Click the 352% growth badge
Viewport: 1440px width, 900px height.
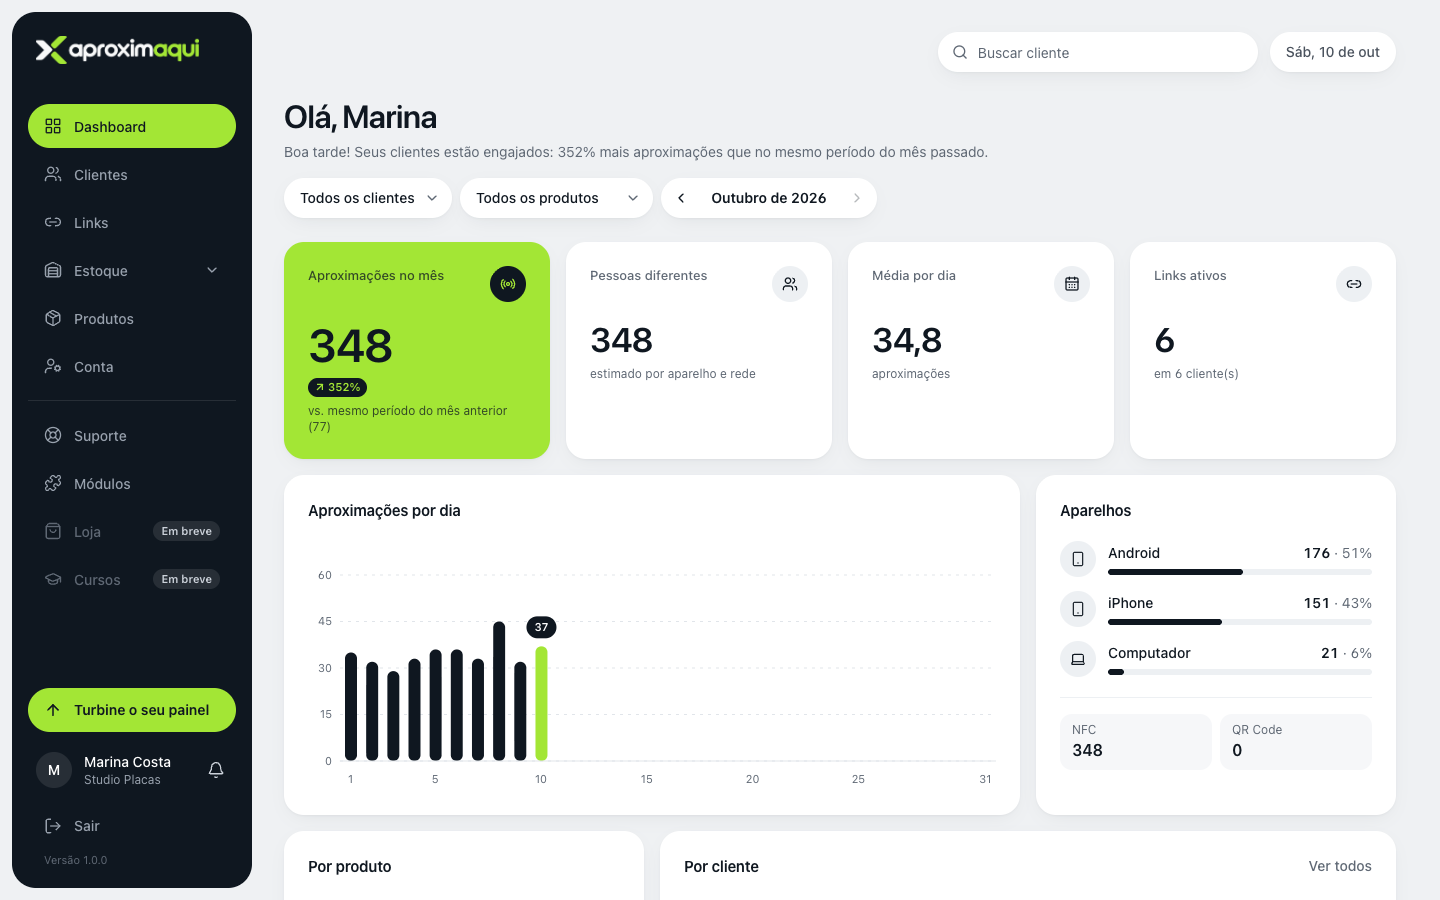[x=338, y=387]
